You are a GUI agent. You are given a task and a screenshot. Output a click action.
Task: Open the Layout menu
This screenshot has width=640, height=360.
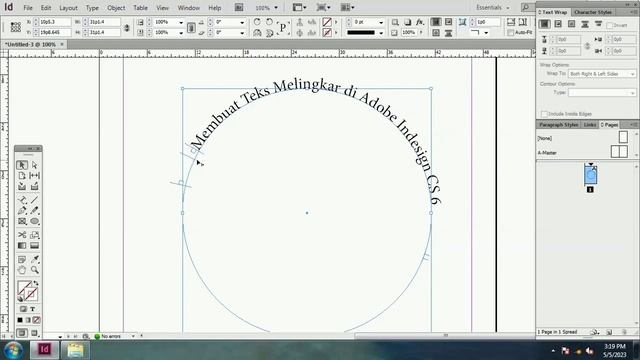coord(68,8)
